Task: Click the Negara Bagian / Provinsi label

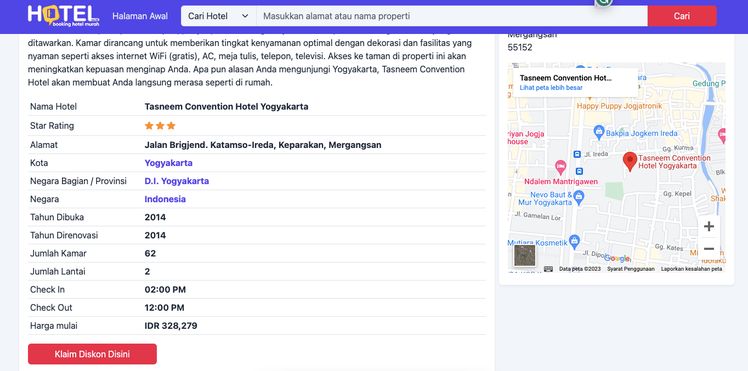Action: (x=78, y=181)
